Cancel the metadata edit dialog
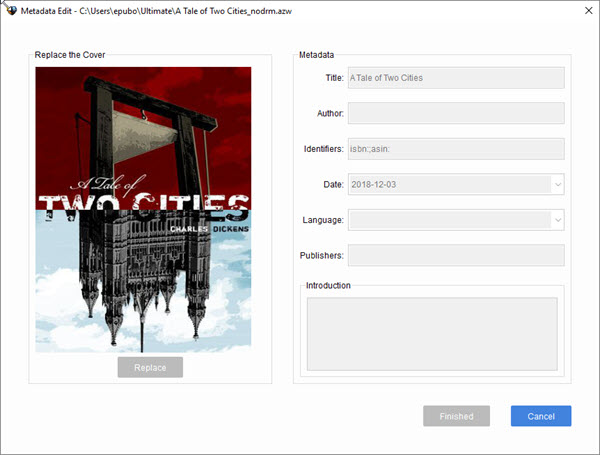The image size is (600, 455). click(x=541, y=416)
